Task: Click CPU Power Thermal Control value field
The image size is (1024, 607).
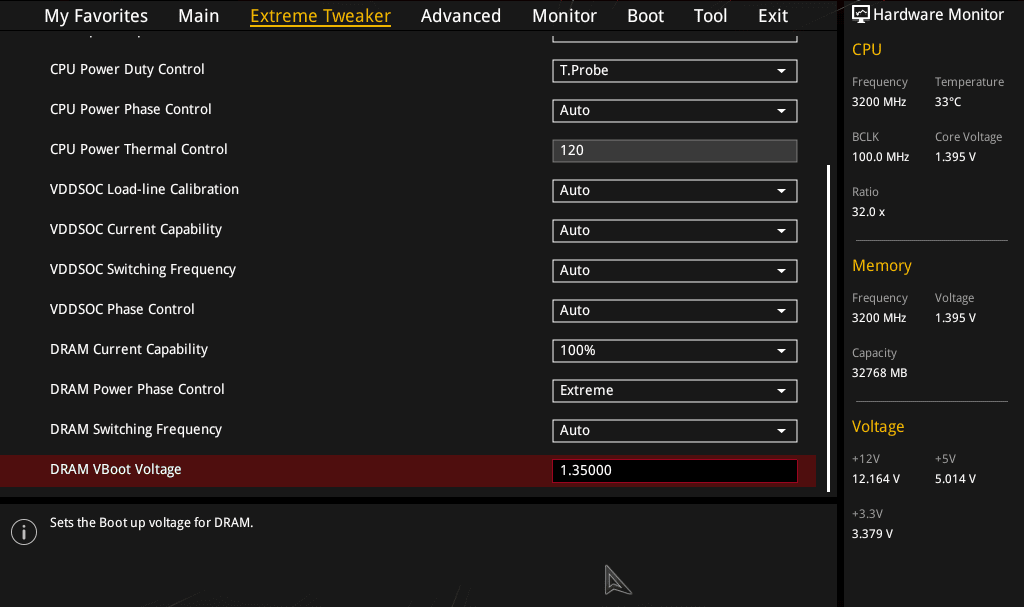Action: coord(674,151)
